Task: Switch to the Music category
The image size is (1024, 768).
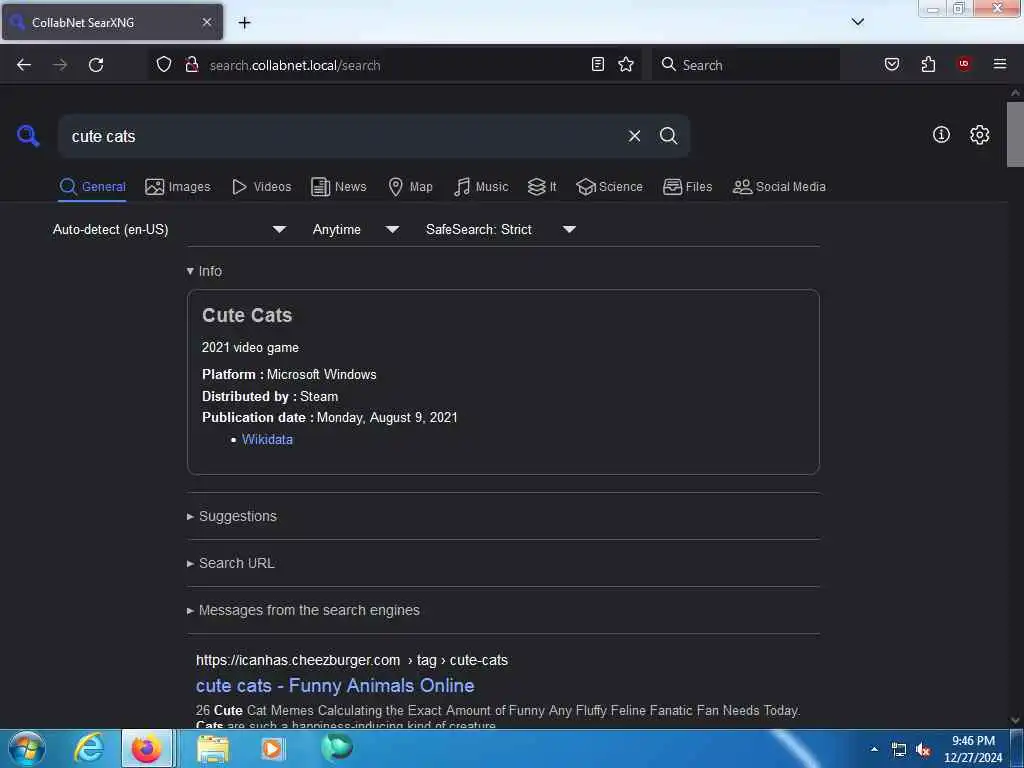Action: click(481, 187)
